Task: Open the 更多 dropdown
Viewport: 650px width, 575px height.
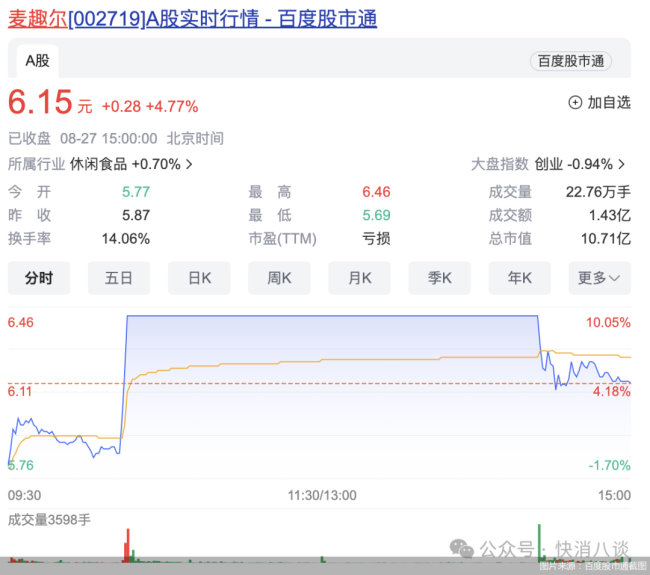Action: 600,278
